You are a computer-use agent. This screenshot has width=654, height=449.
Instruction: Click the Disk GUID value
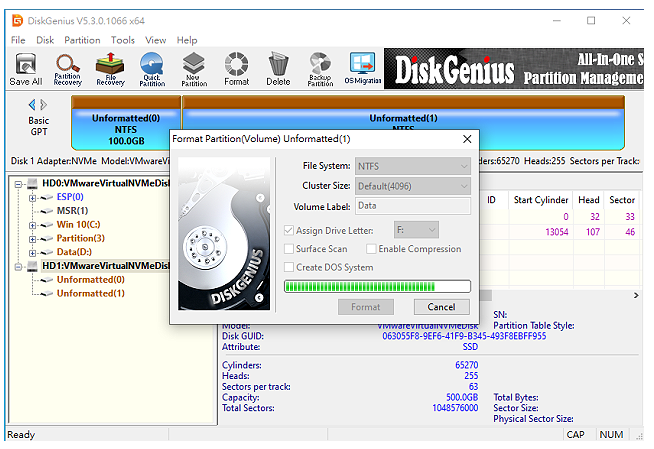(464, 336)
